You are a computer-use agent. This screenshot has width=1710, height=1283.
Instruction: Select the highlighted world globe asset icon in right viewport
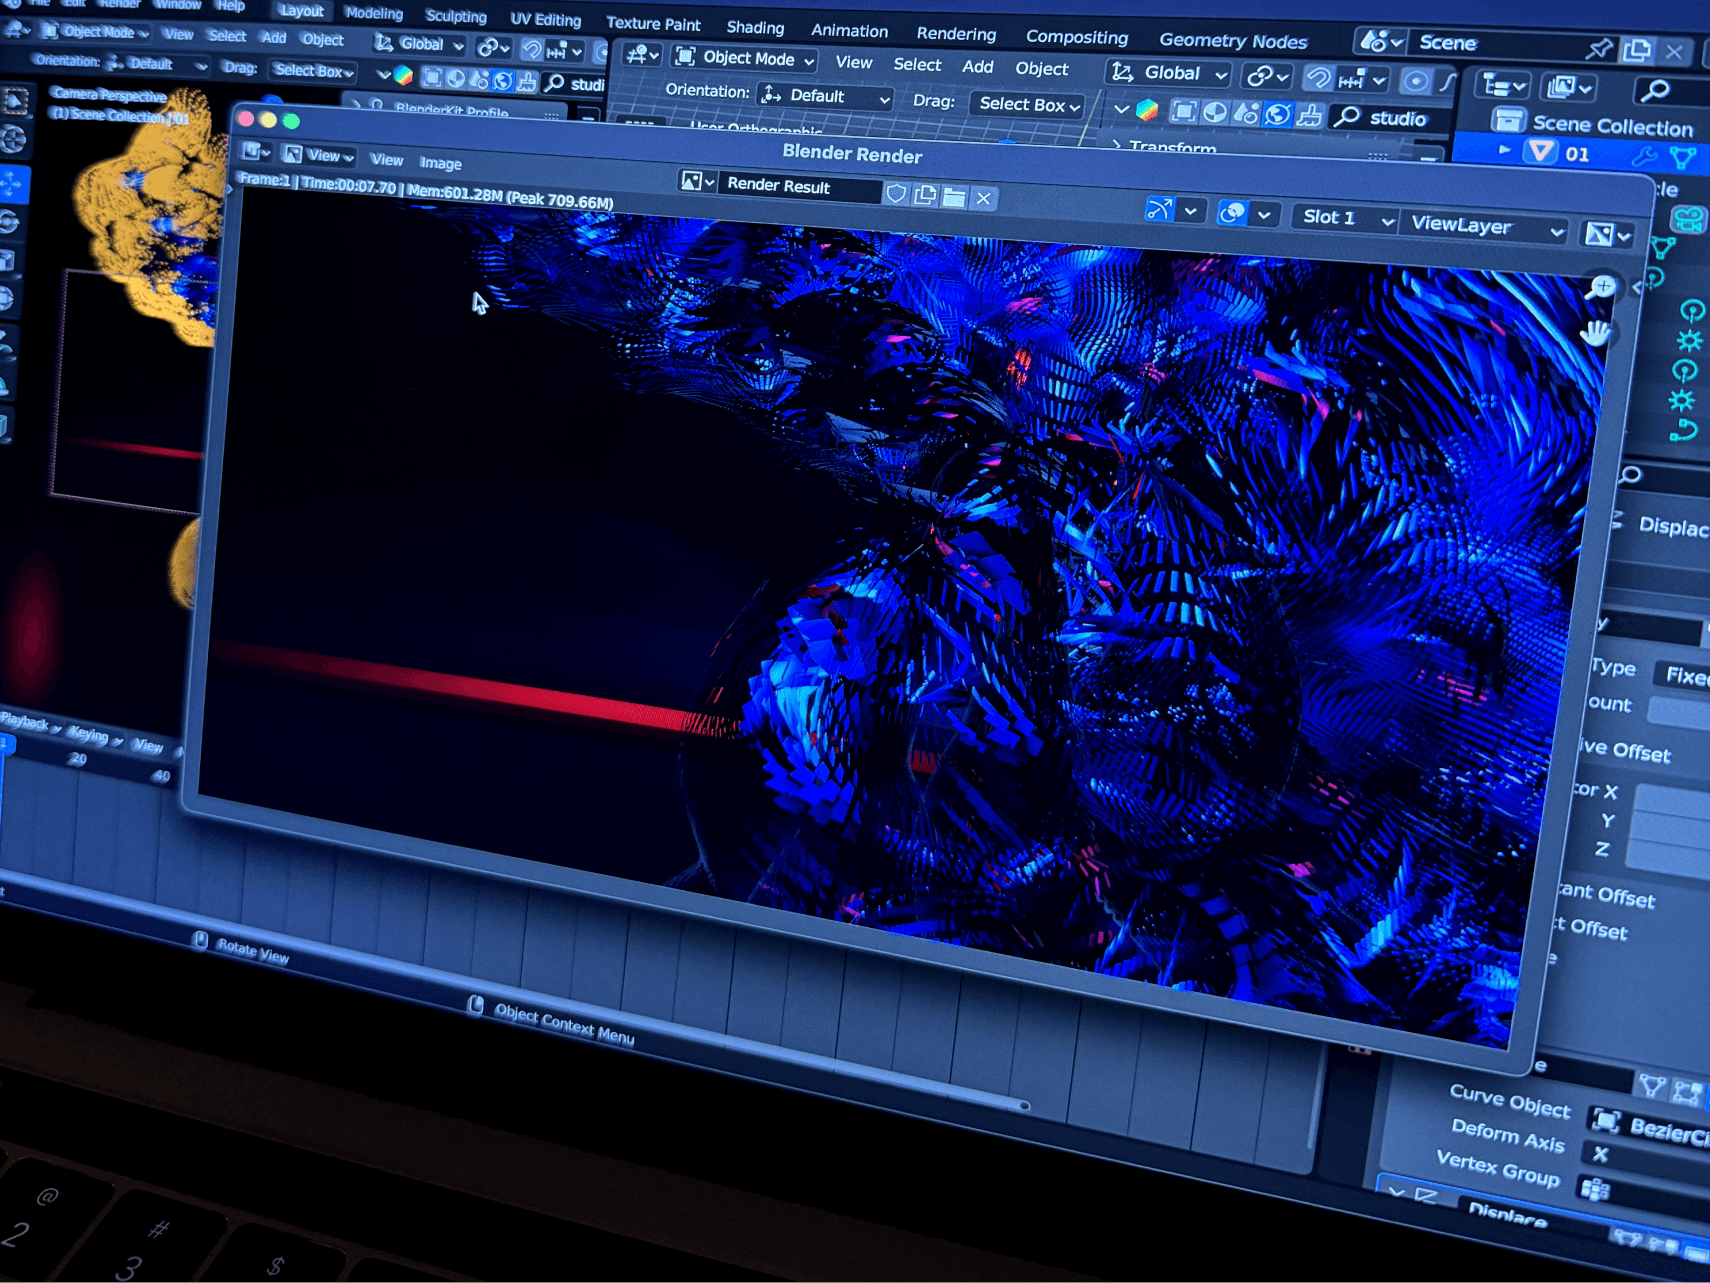pyautogui.click(x=1277, y=114)
